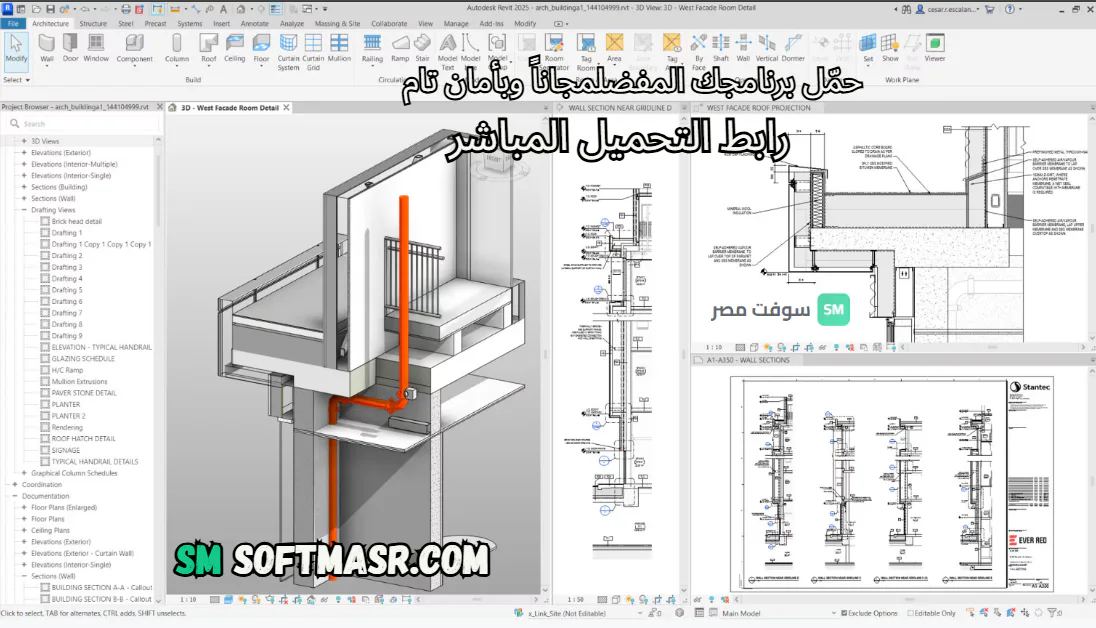Click the Print icon in quick access toolbar

click(x=126, y=9)
